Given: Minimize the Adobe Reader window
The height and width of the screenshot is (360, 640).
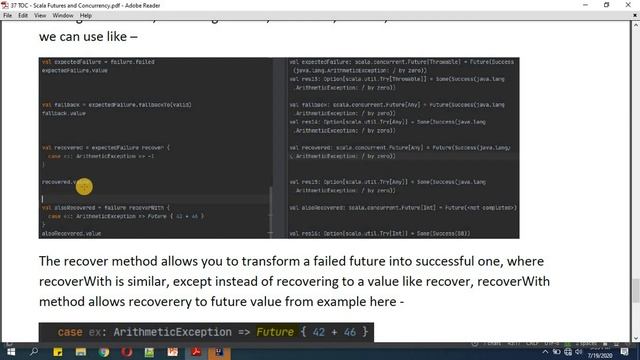Looking at the screenshot, I should pyautogui.click(x=585, y=5).
